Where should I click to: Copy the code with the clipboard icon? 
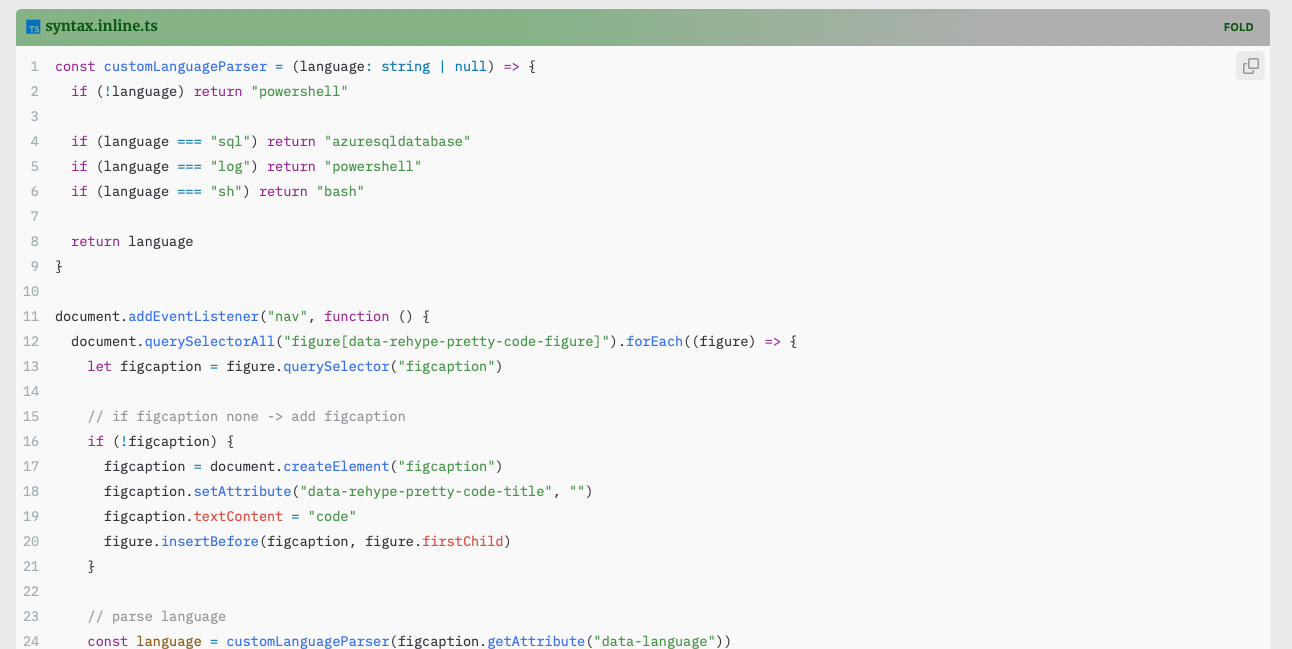[x=1250, y=67]
